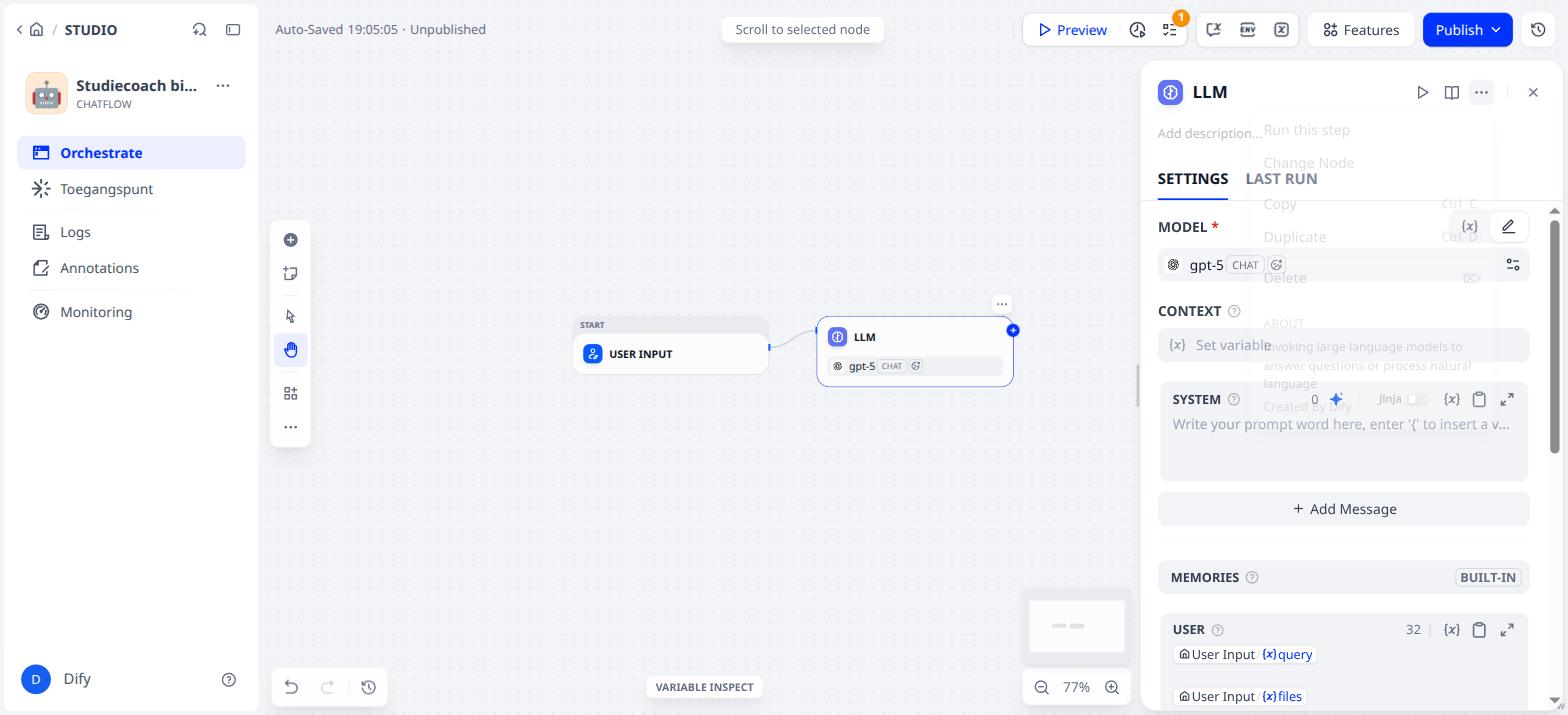Organize nodes with the layout tool
1568x715 pixels.
[x=290, y=393]
